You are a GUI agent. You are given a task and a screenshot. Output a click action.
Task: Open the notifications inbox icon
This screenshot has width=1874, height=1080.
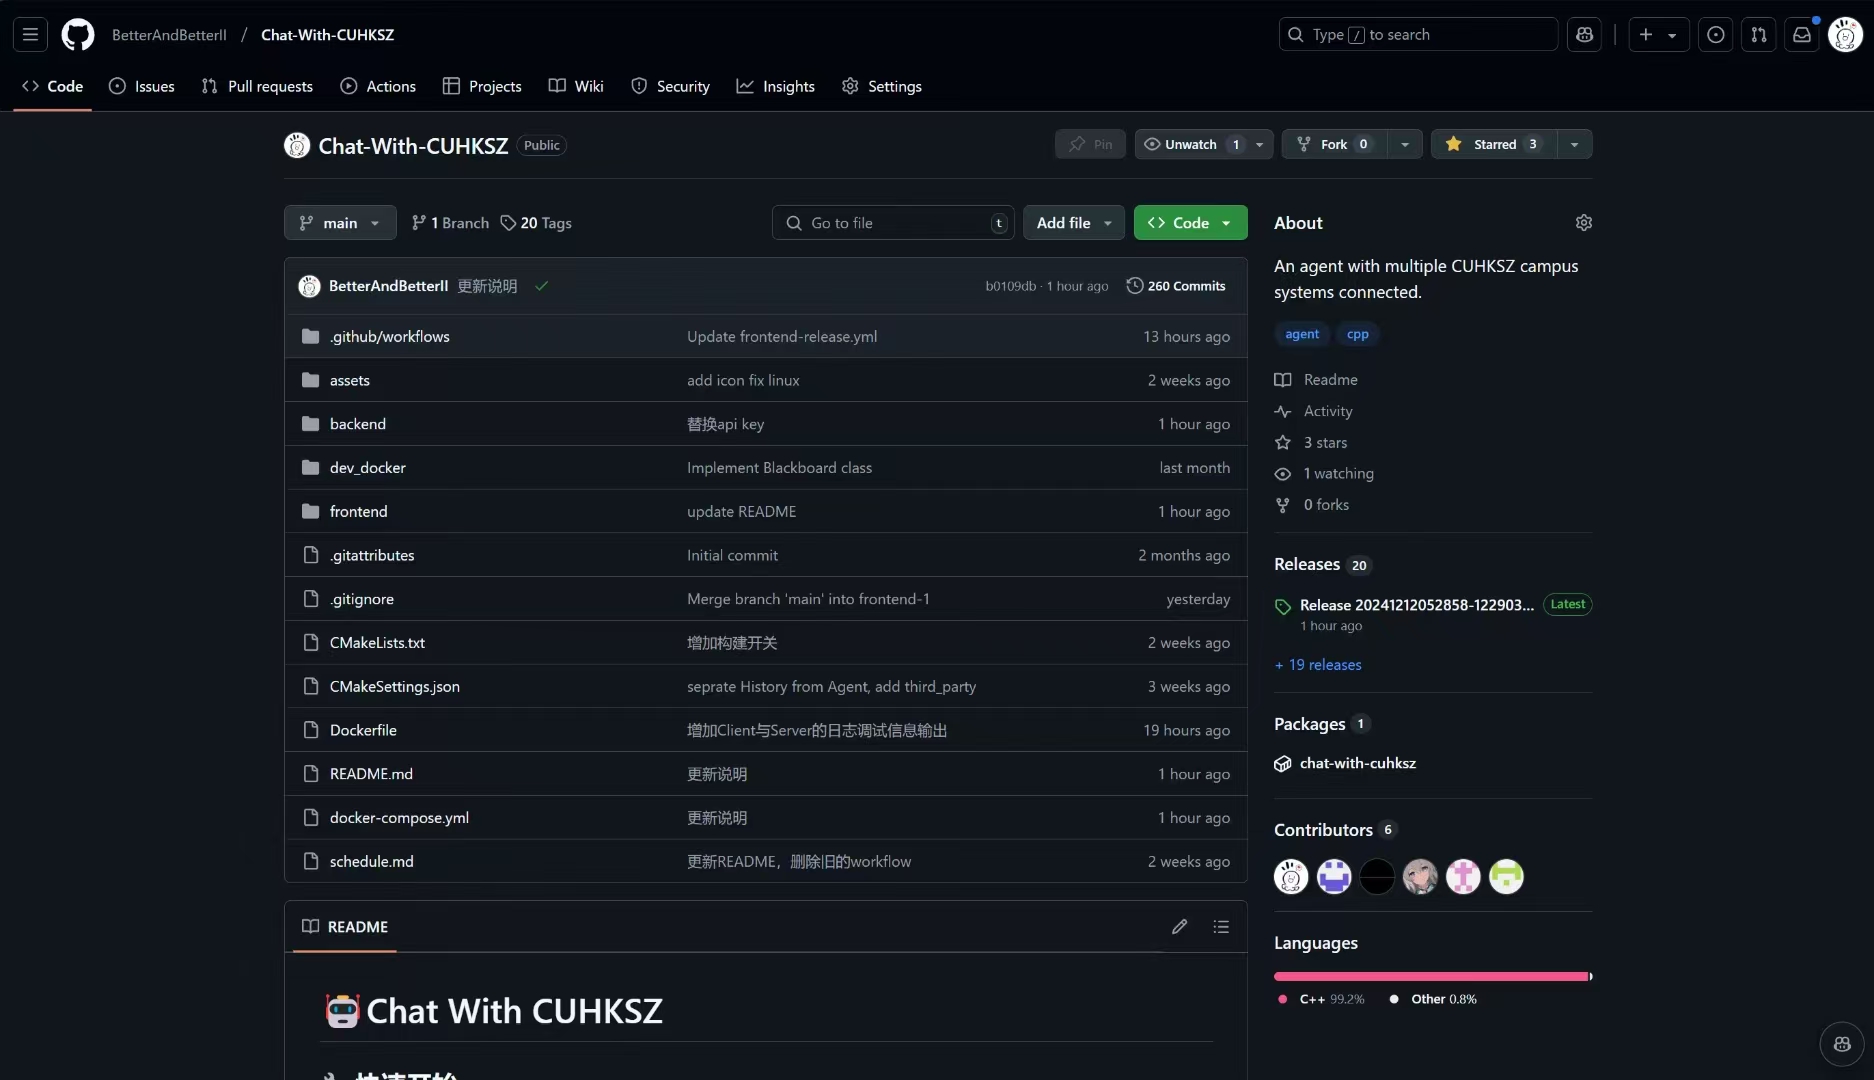1801,34
